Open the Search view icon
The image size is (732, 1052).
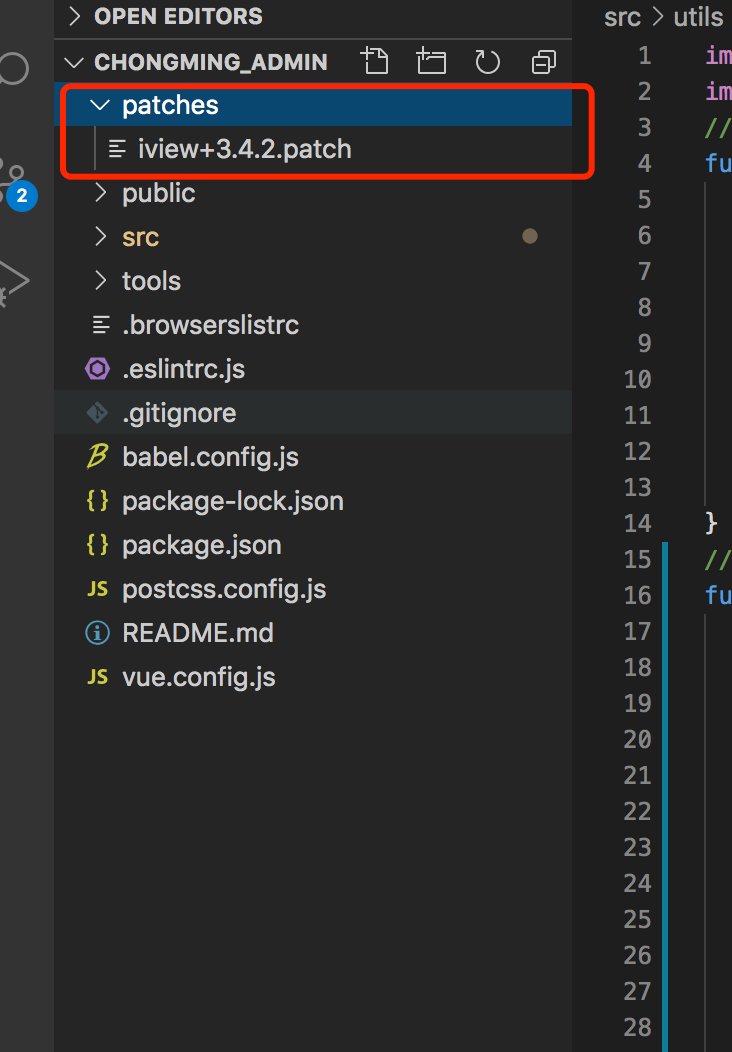tap(12, 70)
